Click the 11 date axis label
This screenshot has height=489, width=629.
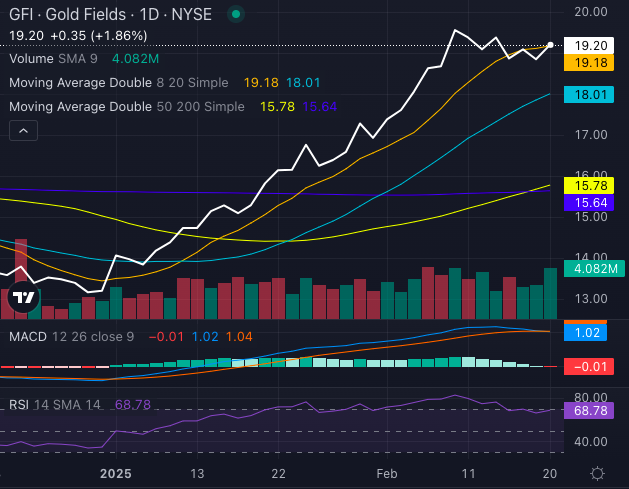coord(468,474)
